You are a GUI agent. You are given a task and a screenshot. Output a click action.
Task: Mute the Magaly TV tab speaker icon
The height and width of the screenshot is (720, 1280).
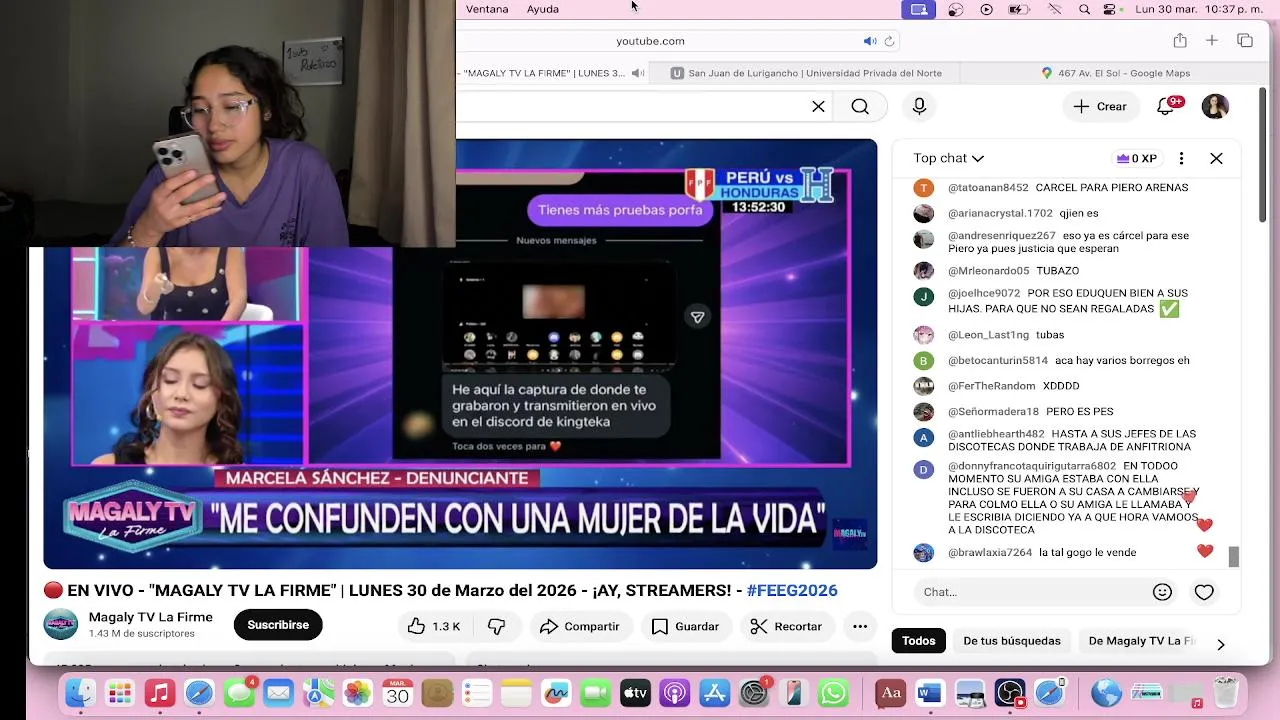(x=637, y=73)
